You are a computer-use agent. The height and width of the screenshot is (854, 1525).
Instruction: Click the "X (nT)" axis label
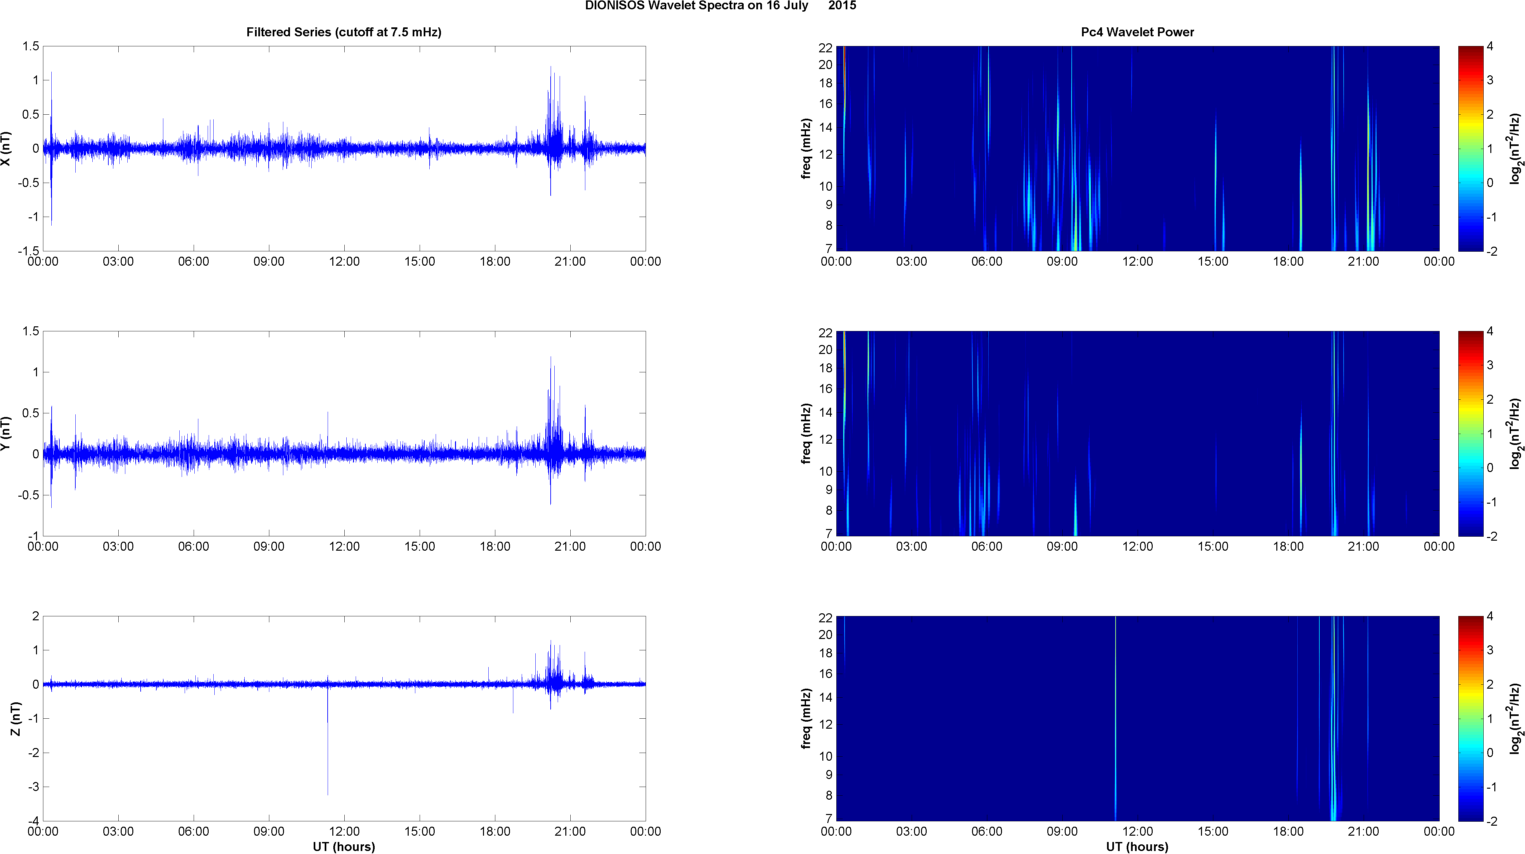pos(7,148)
